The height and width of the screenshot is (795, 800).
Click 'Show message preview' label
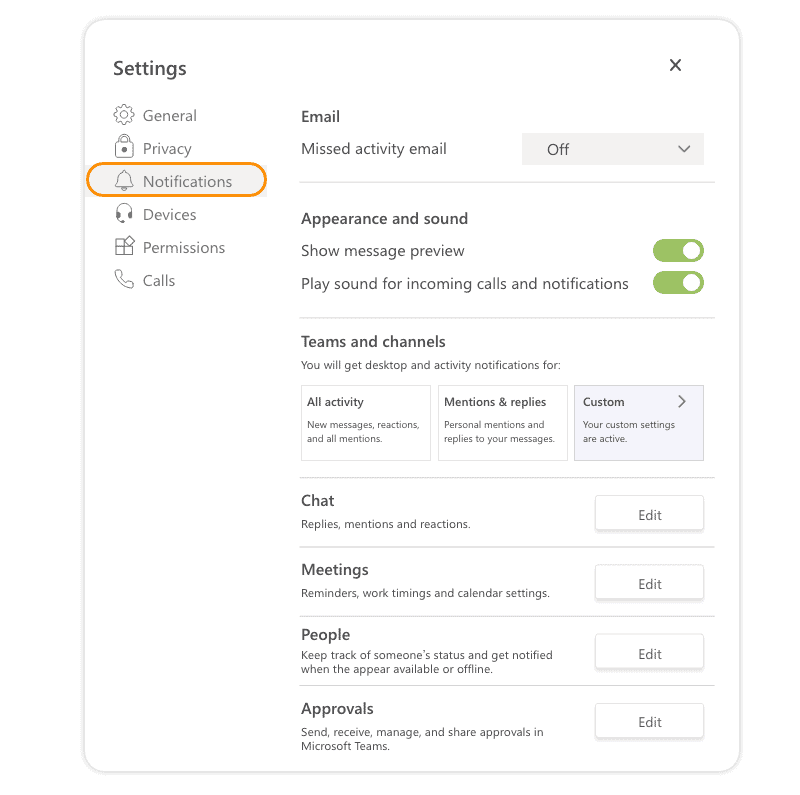383,251
